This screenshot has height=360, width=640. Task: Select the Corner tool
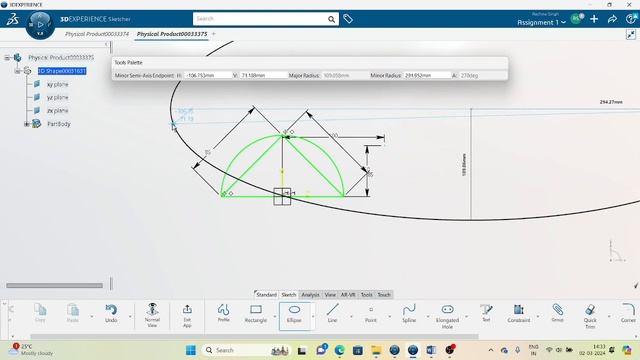(628, 313)
